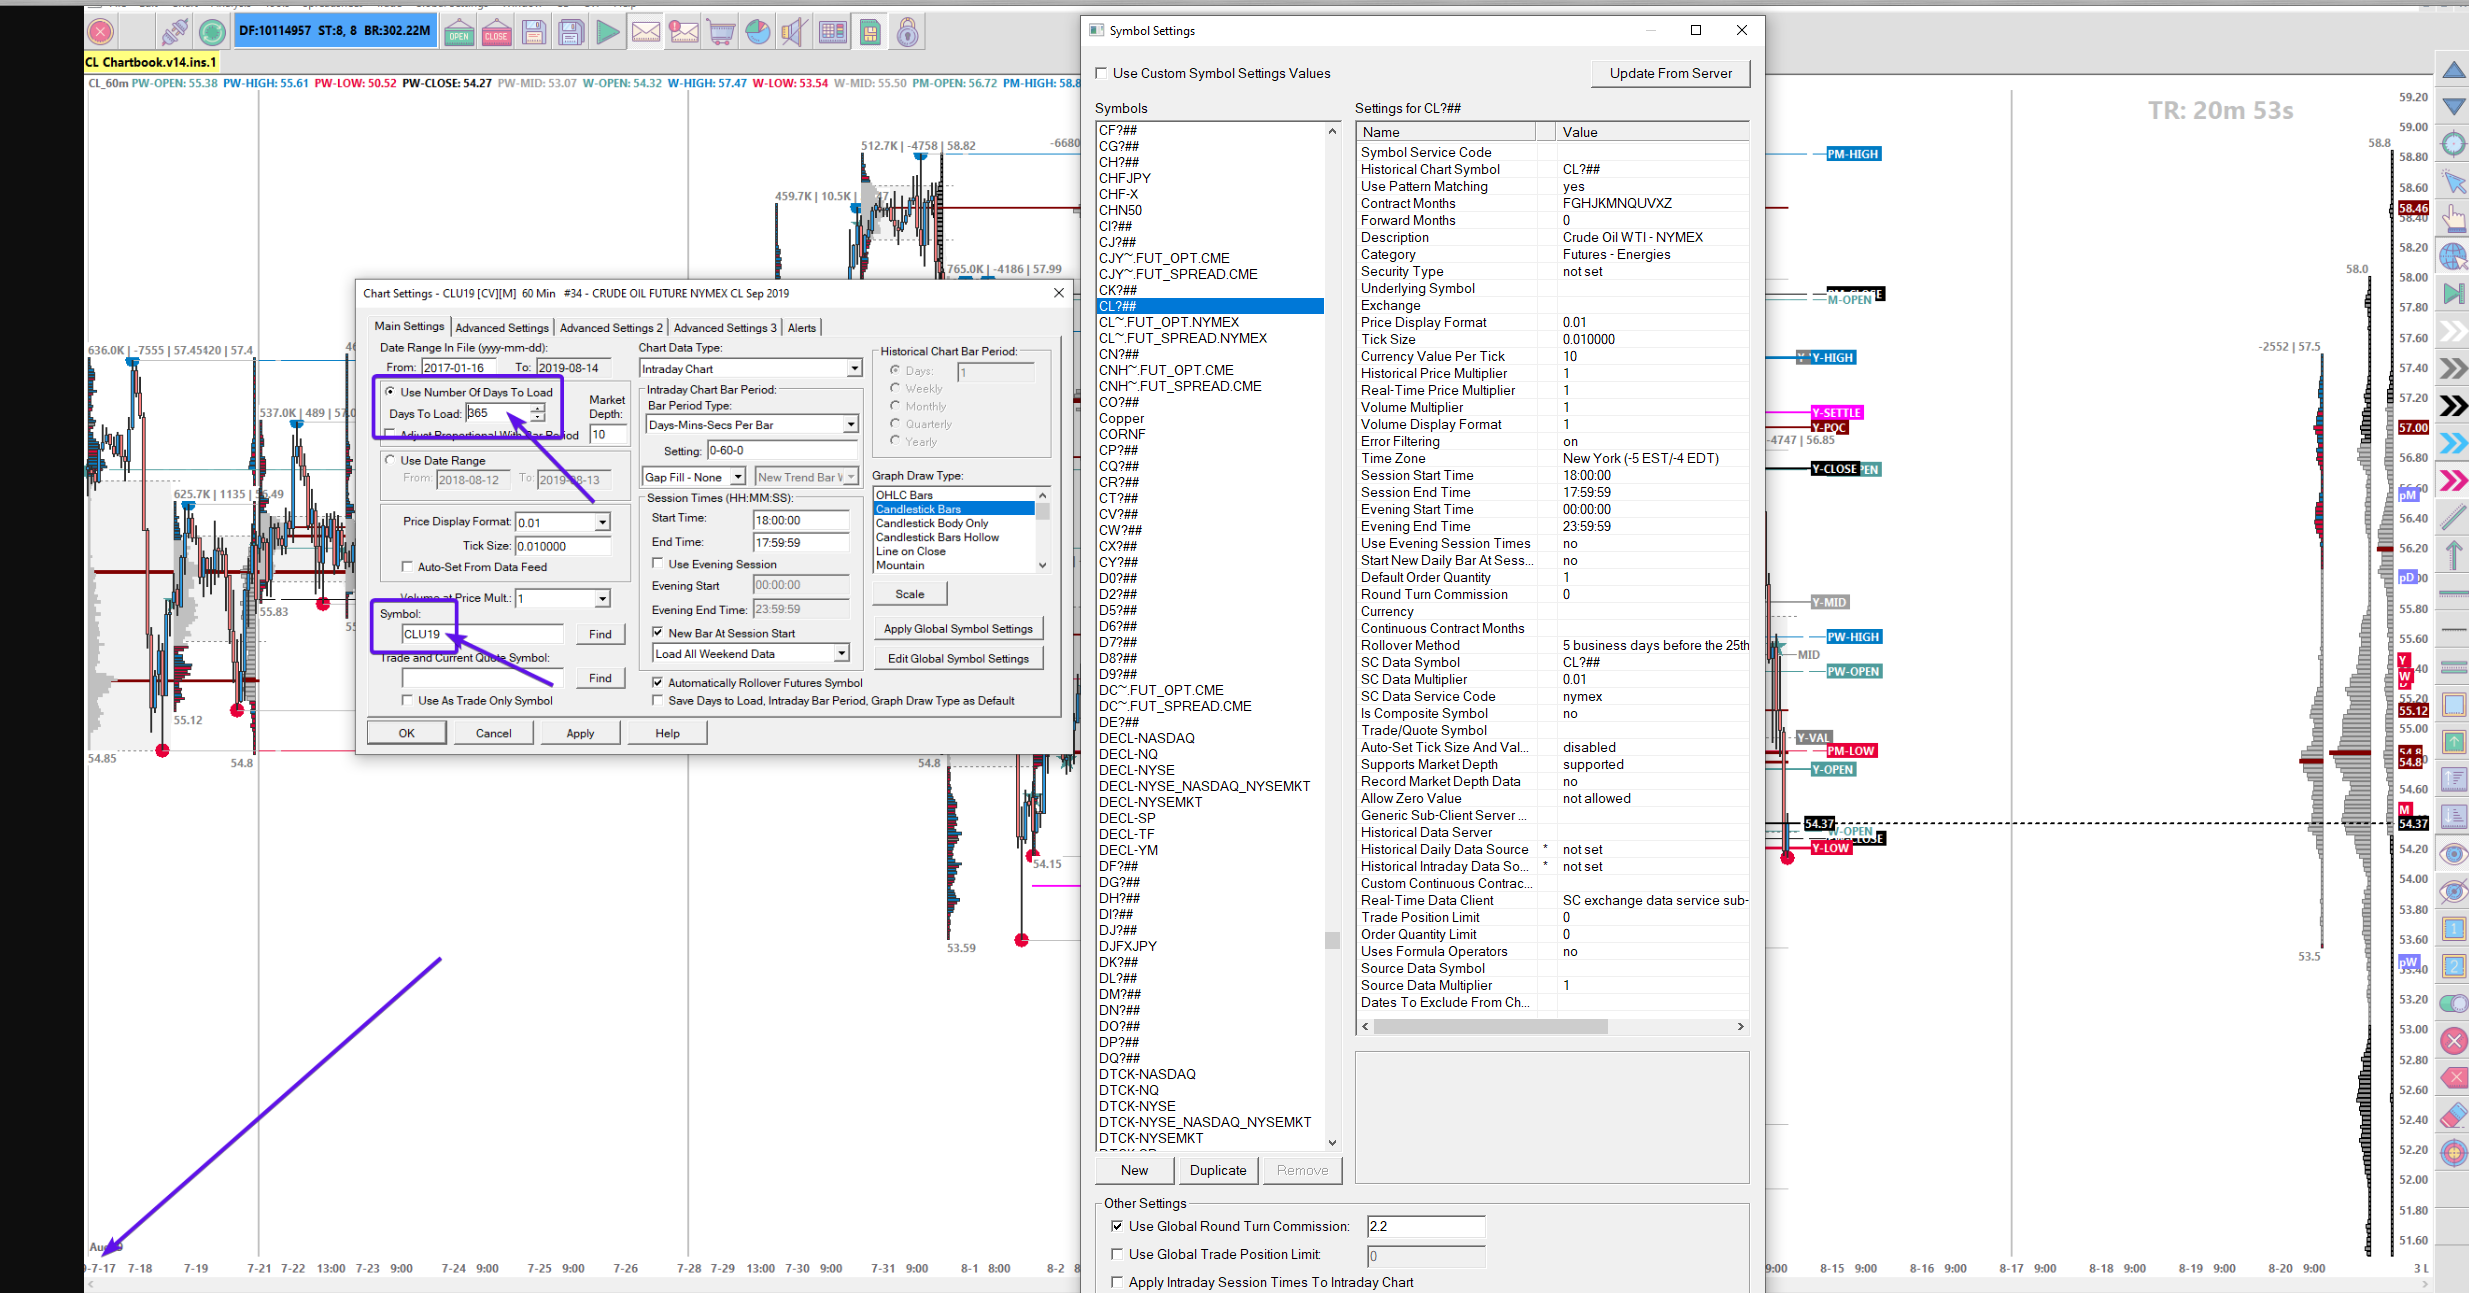Image resolution: width=2469 pixels, height=1293 pixels.
Task: Enable Use Custom Symbol Settings Values checkbox
Action: 1101,73
